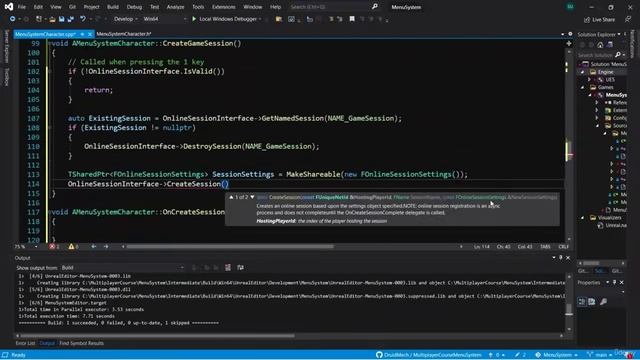Click the yellow warning count icon below editor
Screen dimensions: 640x360
pyautogui.click(x=71, y=247)
